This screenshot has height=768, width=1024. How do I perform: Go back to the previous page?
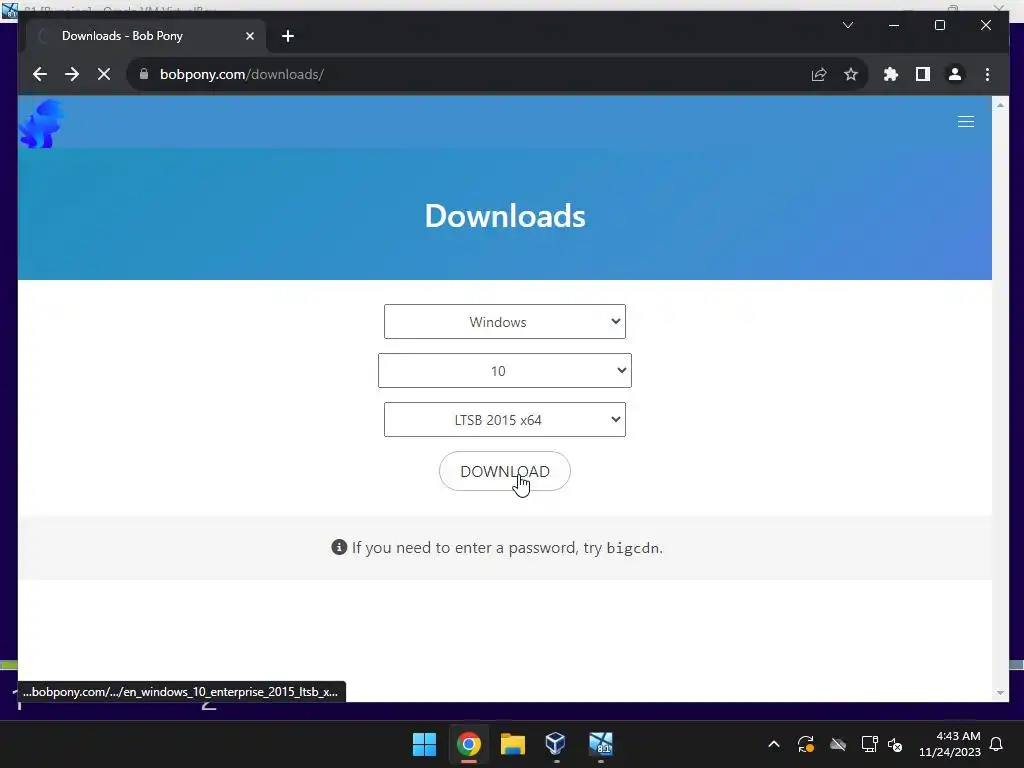(x=40, y=74)
